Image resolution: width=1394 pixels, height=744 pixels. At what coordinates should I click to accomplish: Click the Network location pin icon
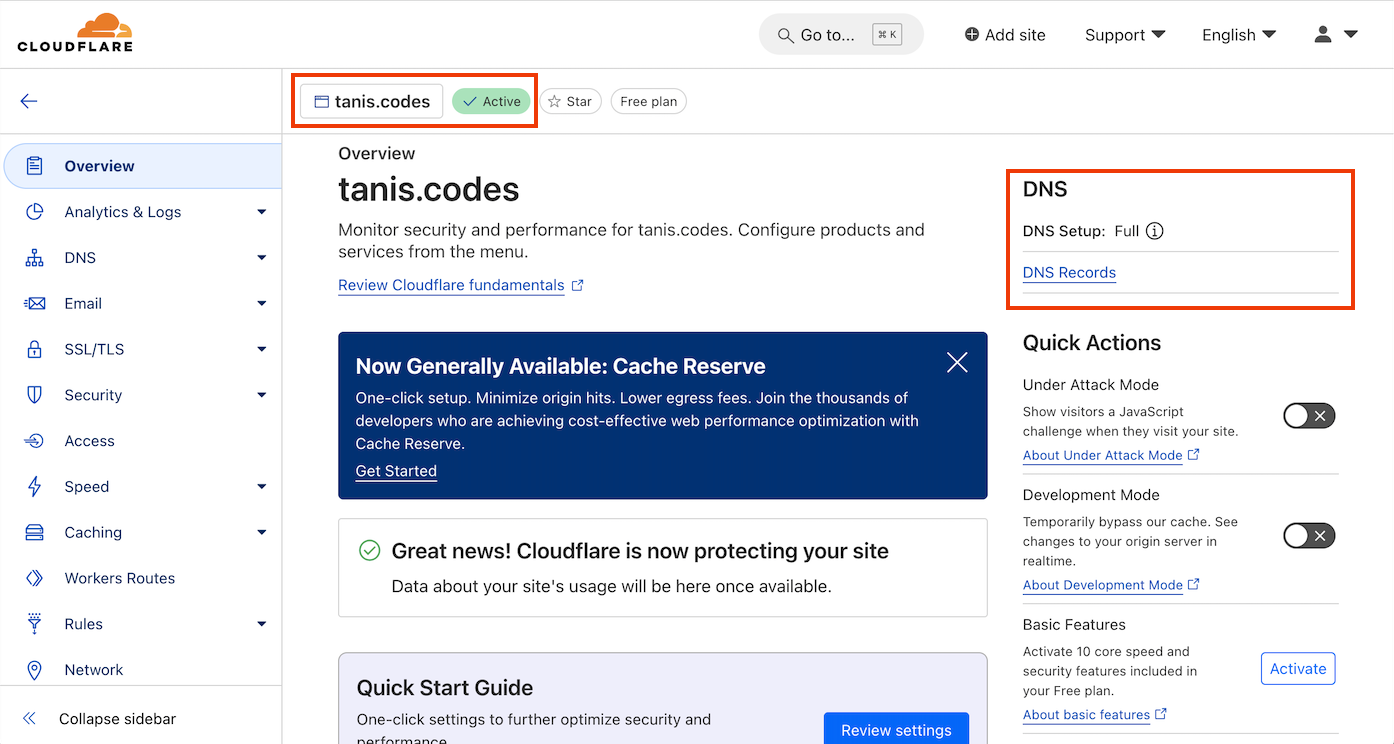[35, 670]
